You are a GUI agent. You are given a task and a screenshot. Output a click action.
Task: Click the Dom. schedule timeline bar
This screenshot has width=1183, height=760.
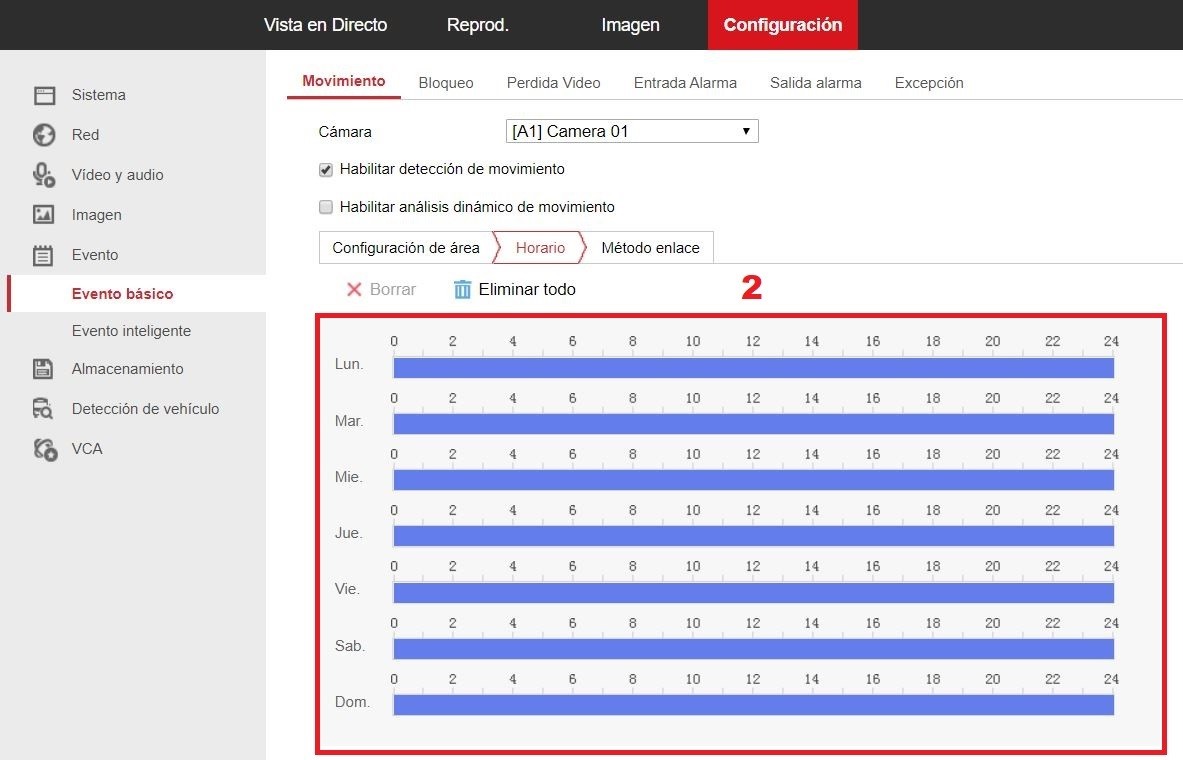754,705
